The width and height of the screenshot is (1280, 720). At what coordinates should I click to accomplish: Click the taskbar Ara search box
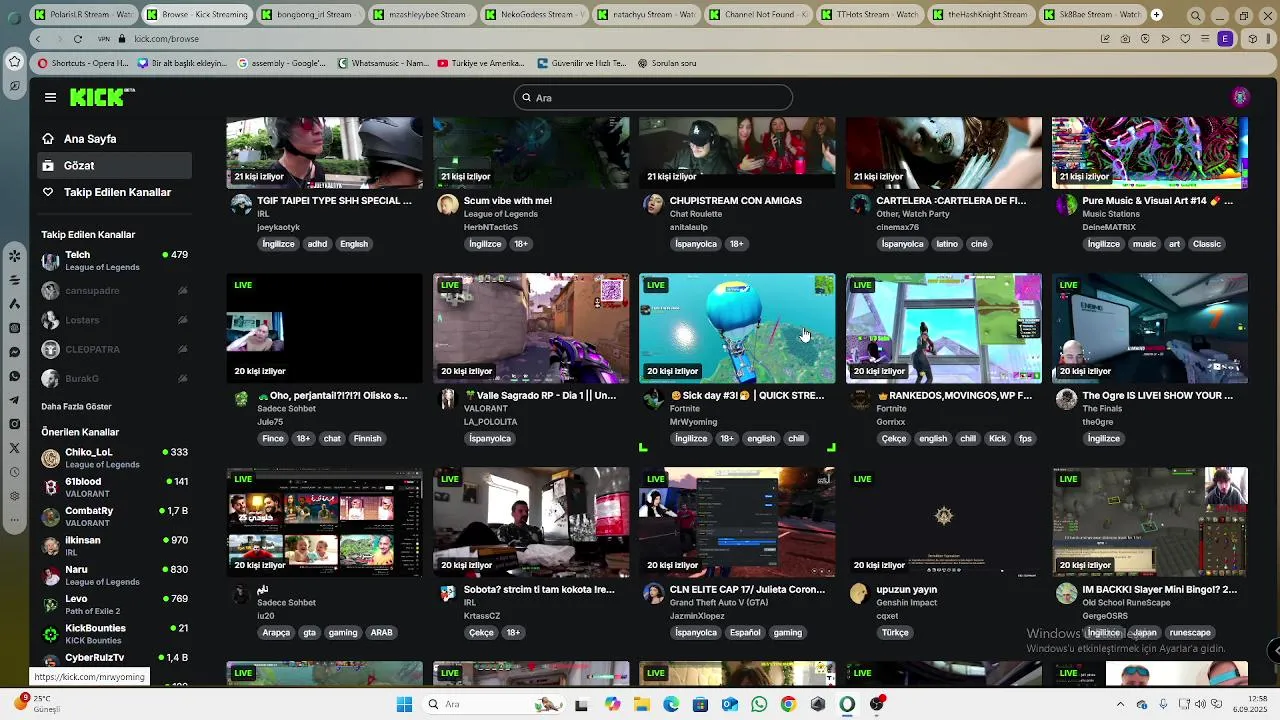tap(494, 704)
